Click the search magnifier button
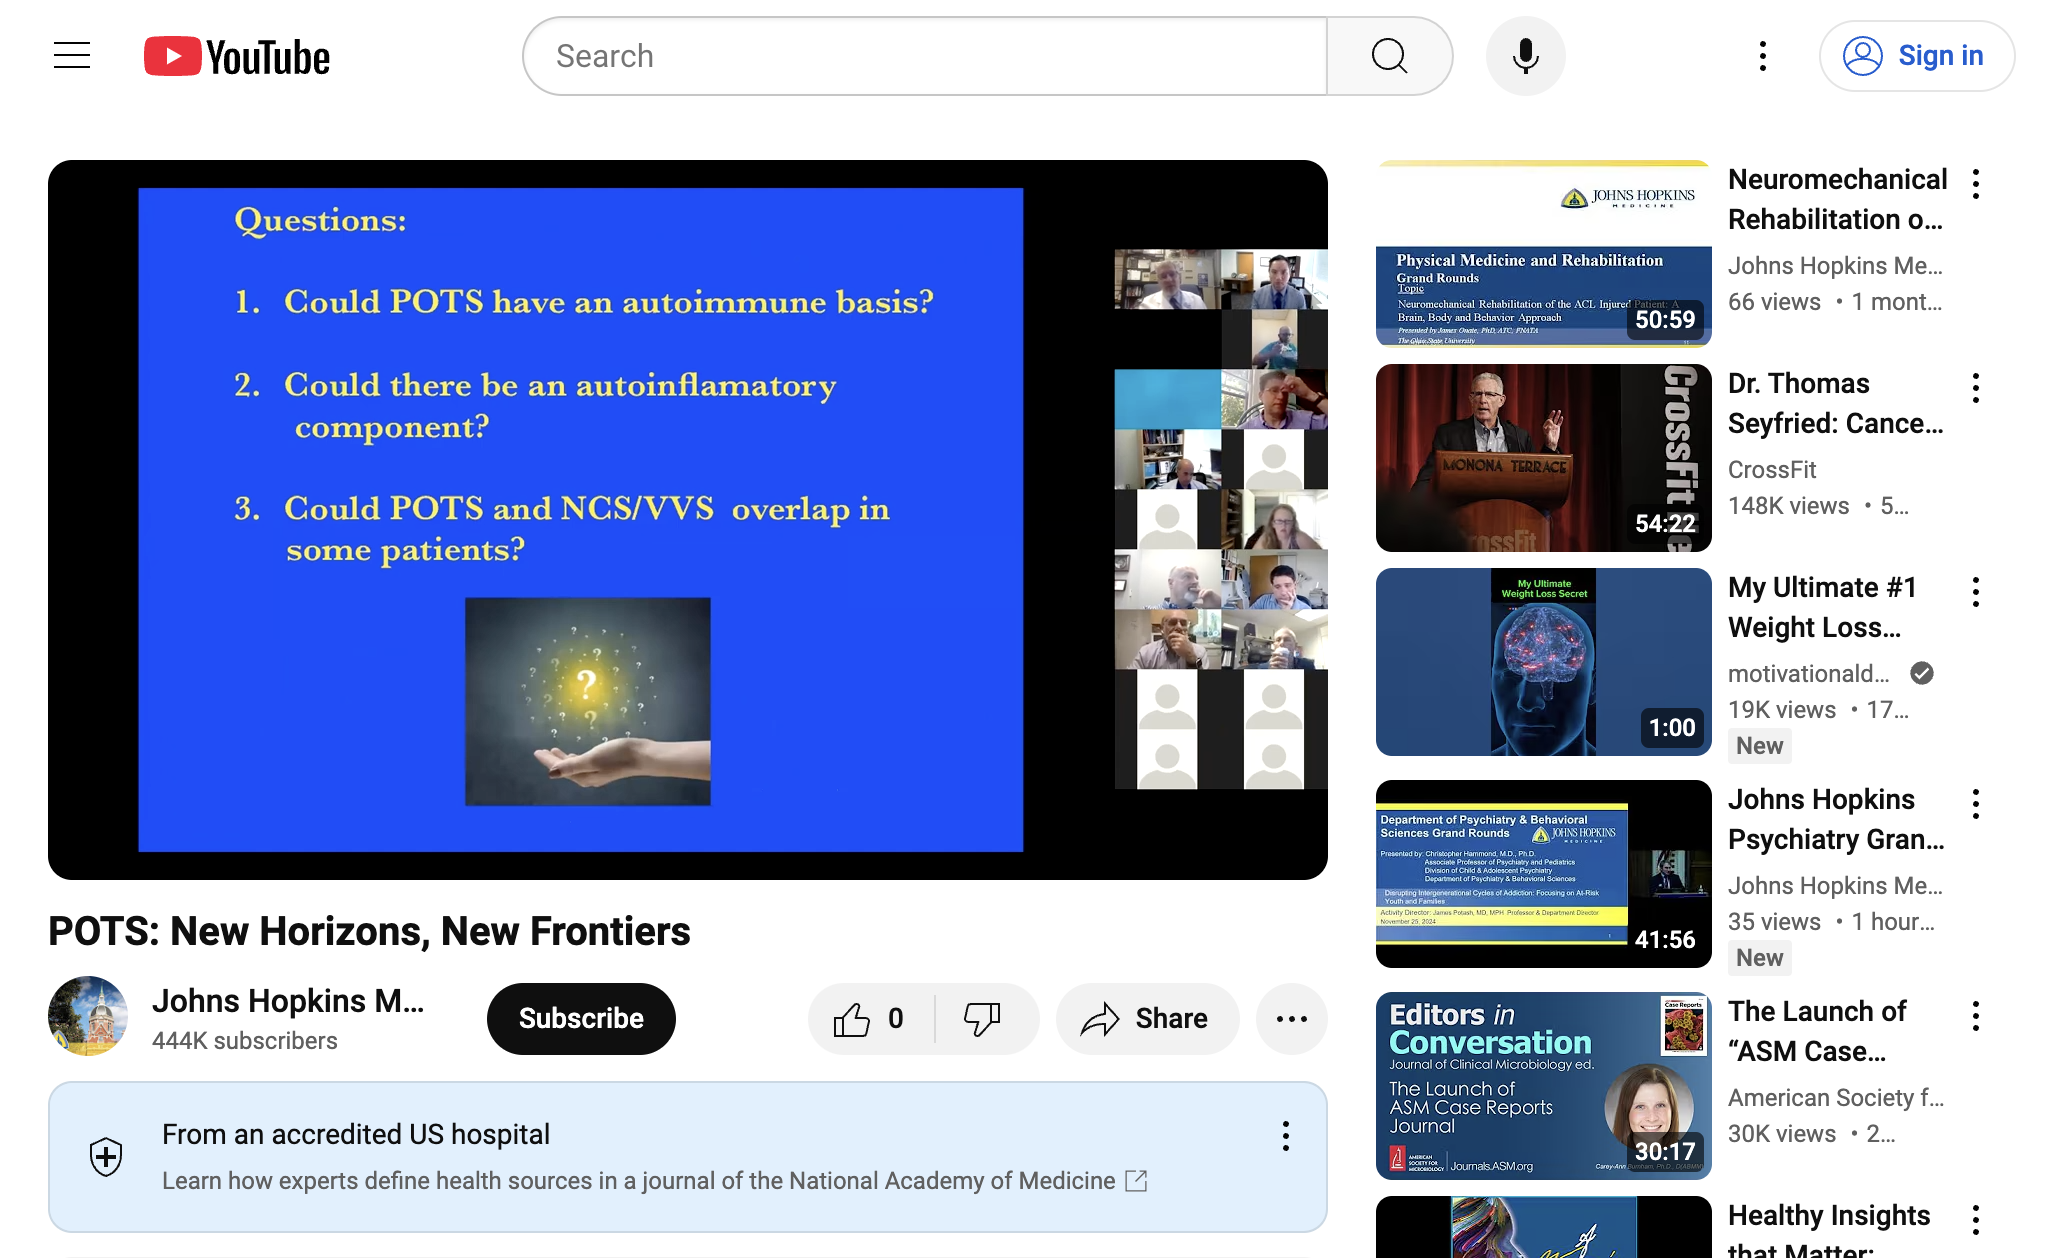The height and width of the screenshot is (1258, 2048). (1390, 56)
